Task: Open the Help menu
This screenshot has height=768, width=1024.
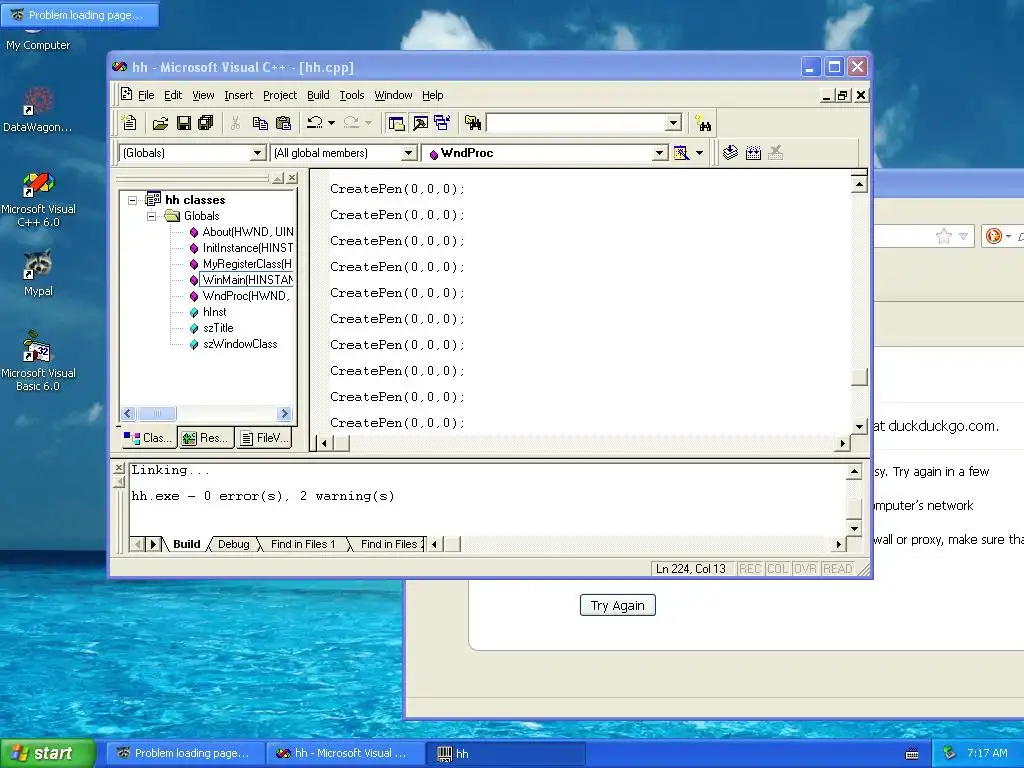Action: [x=432, y=95]
